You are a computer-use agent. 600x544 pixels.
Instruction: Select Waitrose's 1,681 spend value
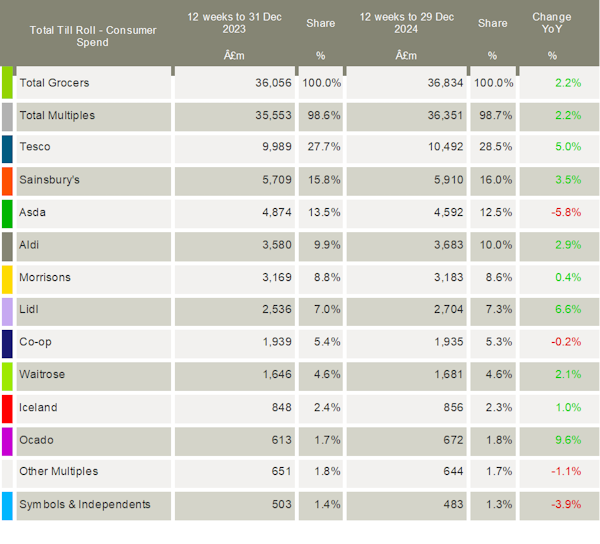(x=448, y=374)
